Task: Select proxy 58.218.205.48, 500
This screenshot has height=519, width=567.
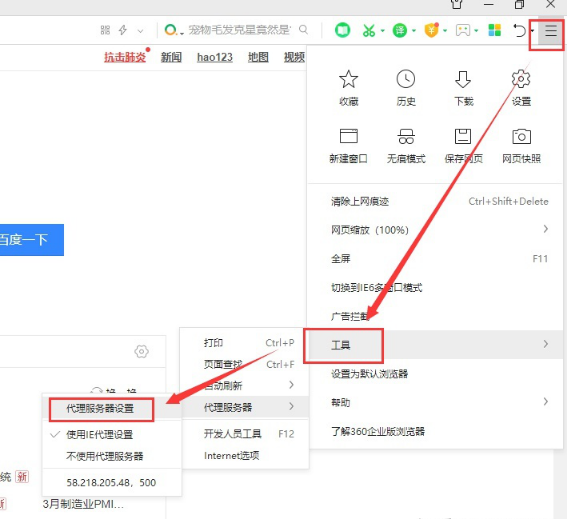Action: click(x=112, y=482)
